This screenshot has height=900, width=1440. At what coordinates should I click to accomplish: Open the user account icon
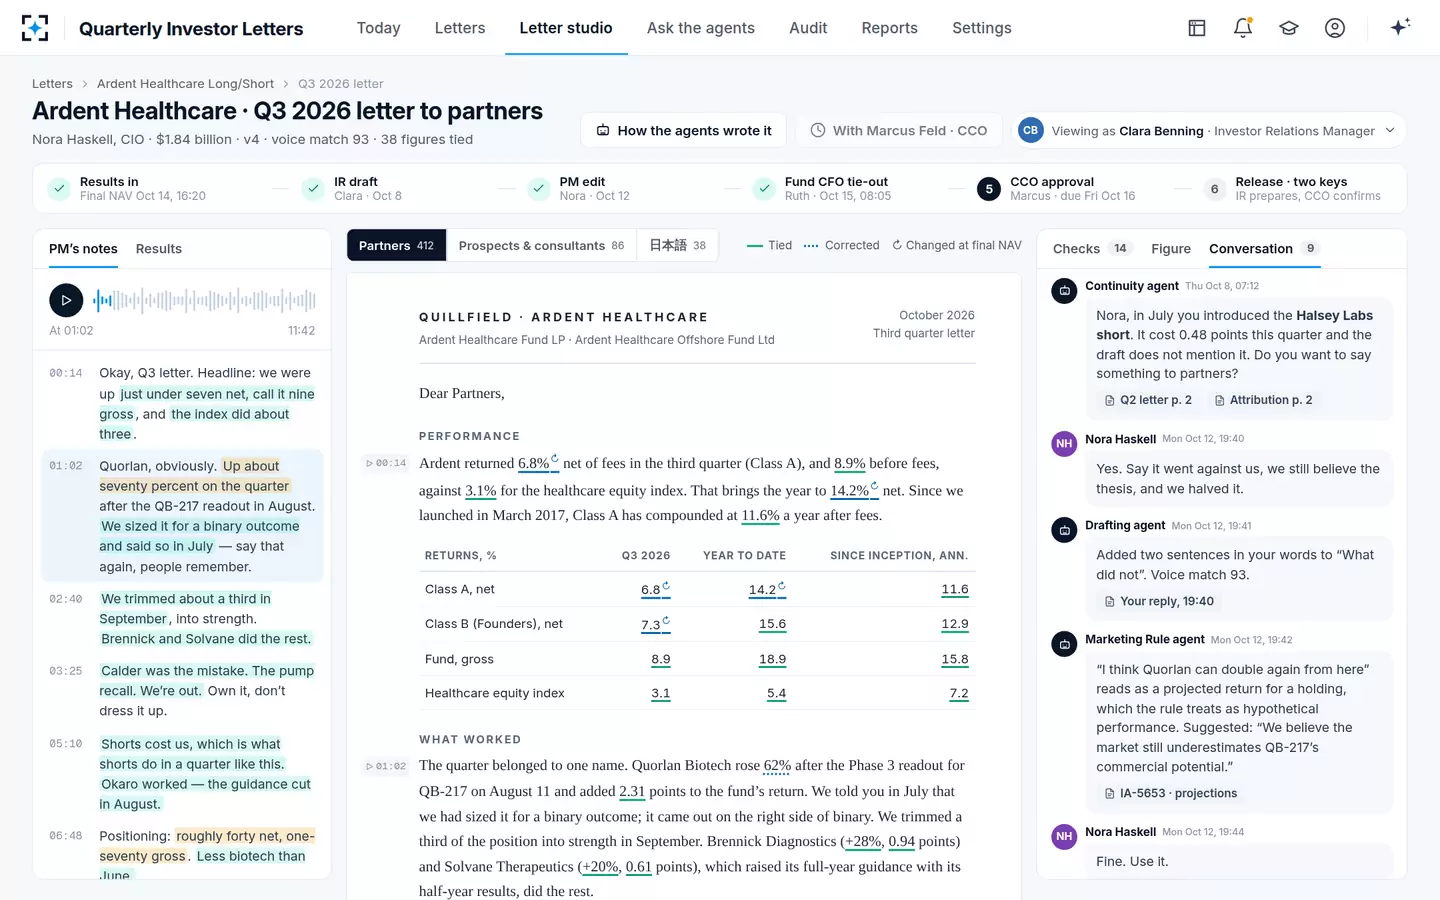[1335, 28]
